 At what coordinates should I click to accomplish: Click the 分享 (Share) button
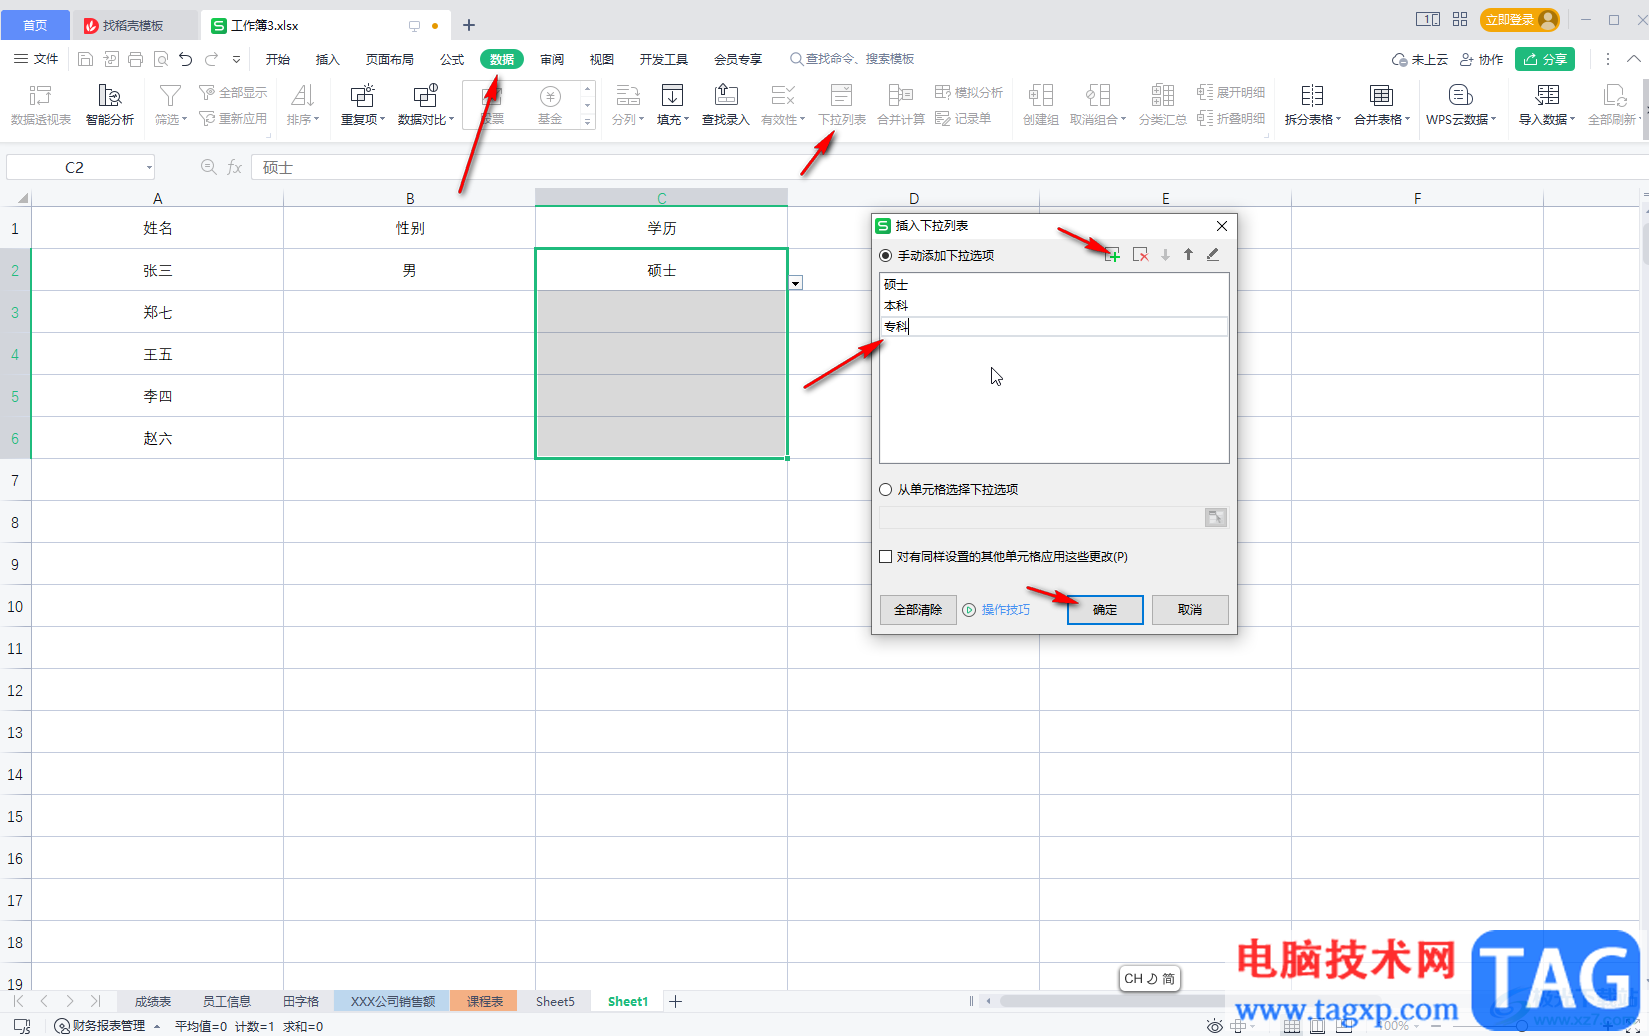[x=1545, y=59]
